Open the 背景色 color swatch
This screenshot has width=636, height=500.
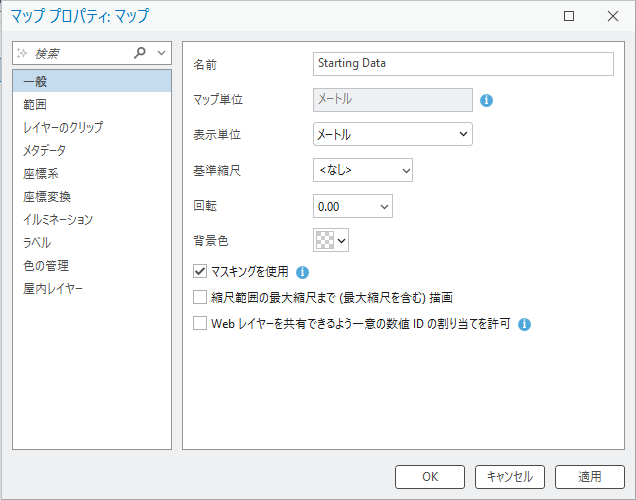coord(331,240)
